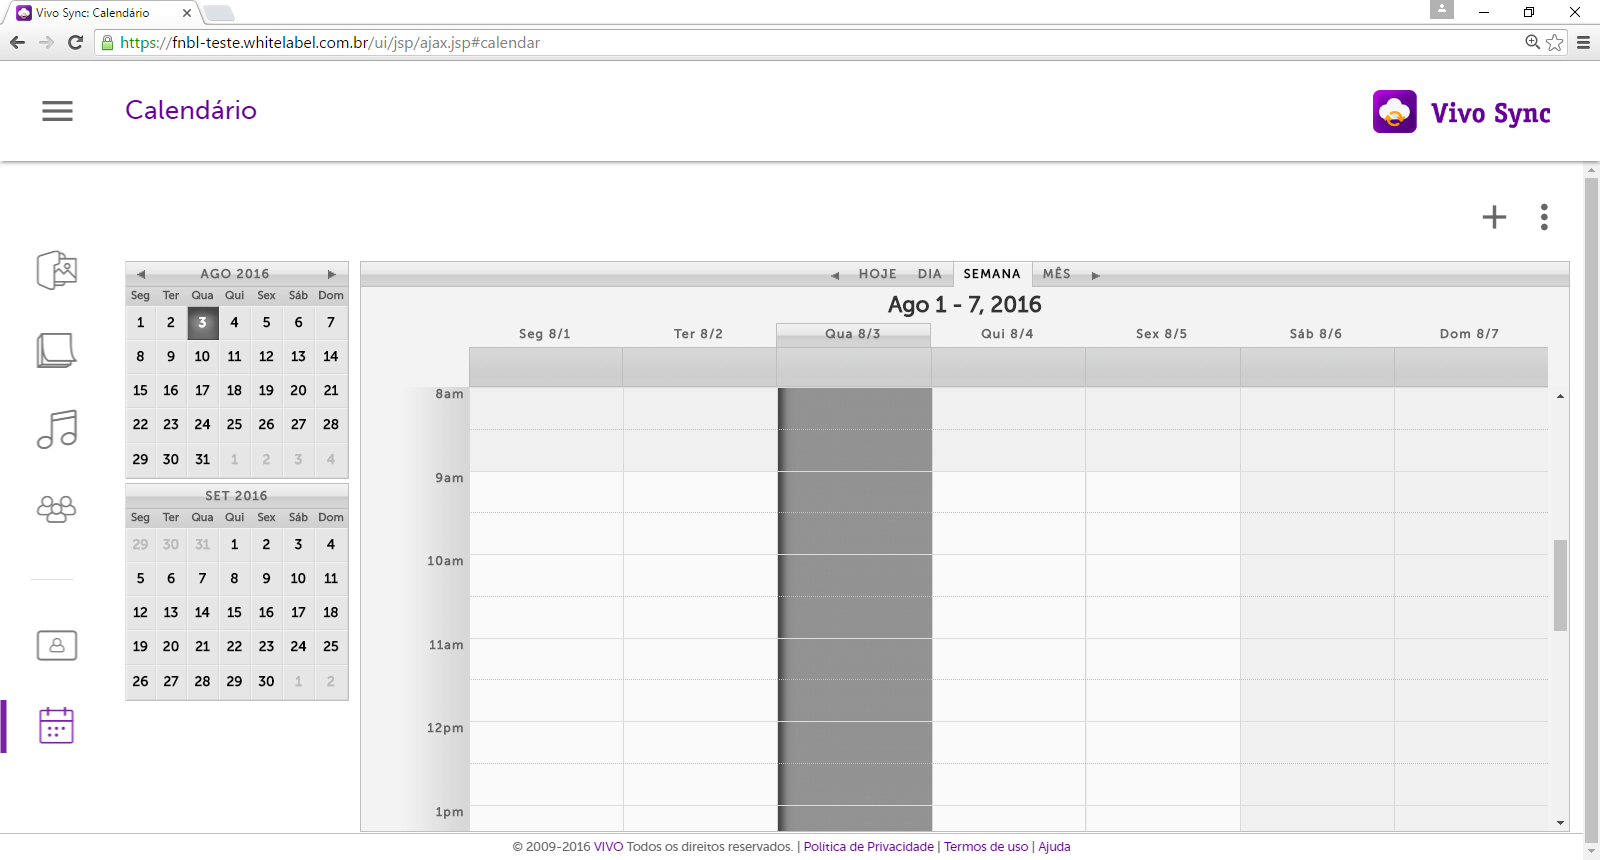Open the groups/people sidebar icon
Screen dimensions: 1600x860
click(57, 509)
